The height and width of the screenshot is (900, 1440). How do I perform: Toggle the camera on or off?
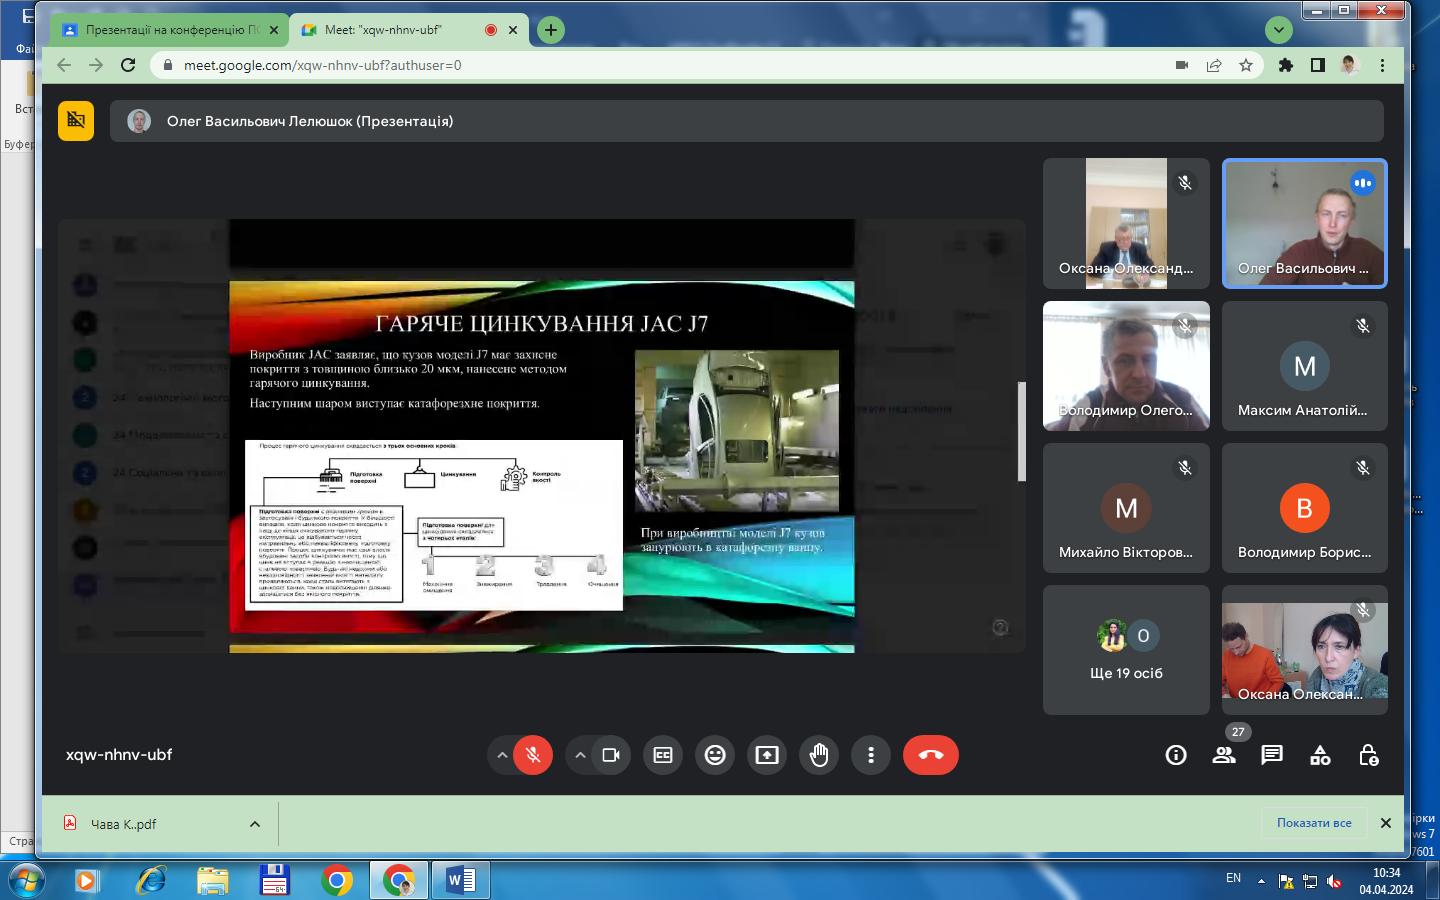(611, 755)
